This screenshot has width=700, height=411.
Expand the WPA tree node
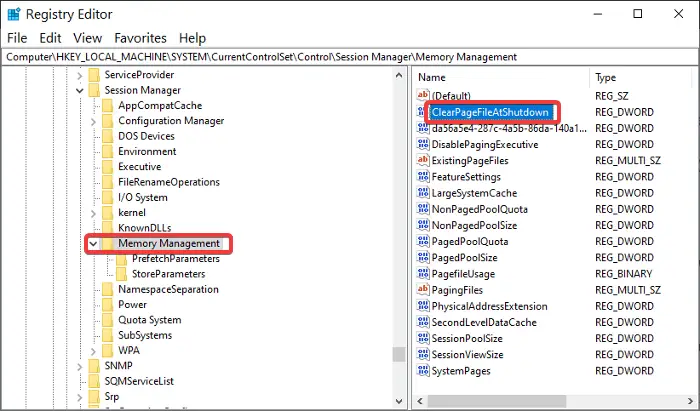coord(93,351)
